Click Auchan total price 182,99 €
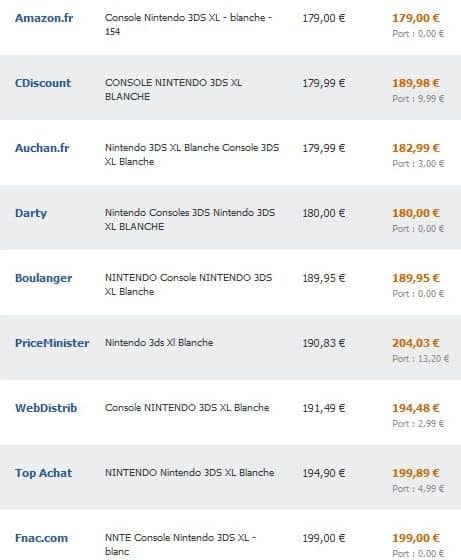Image resolution: width=461 pixels, height=560 pixels. [416, 148]
